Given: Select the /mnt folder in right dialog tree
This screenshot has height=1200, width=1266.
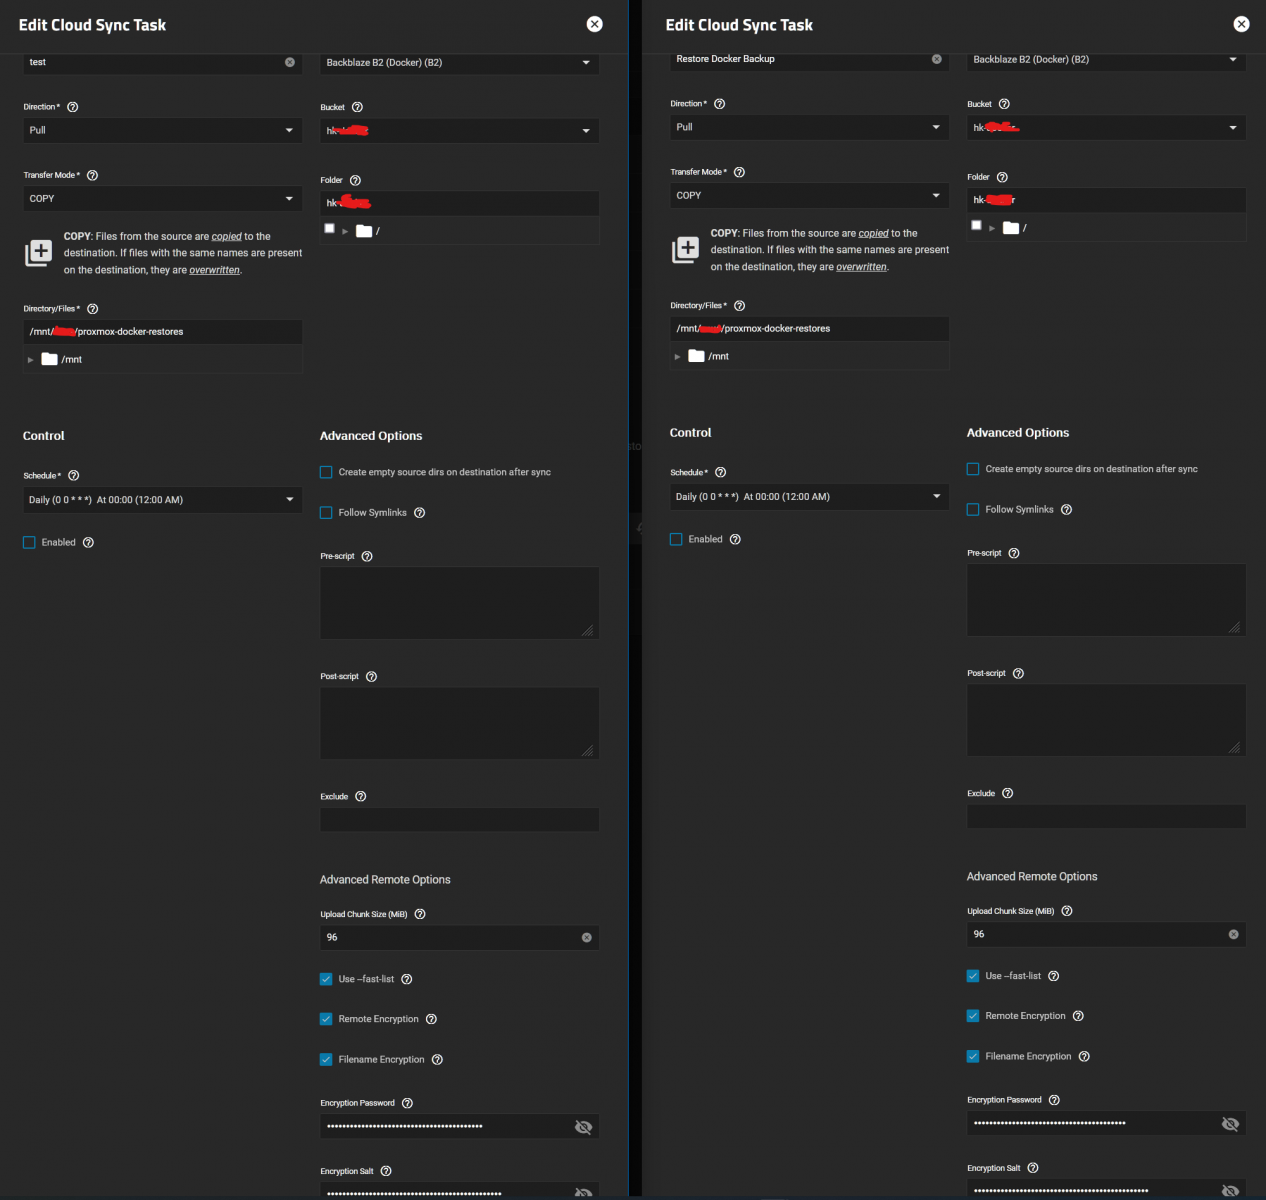Looking at the screenshot, I should tap(709, 356).
